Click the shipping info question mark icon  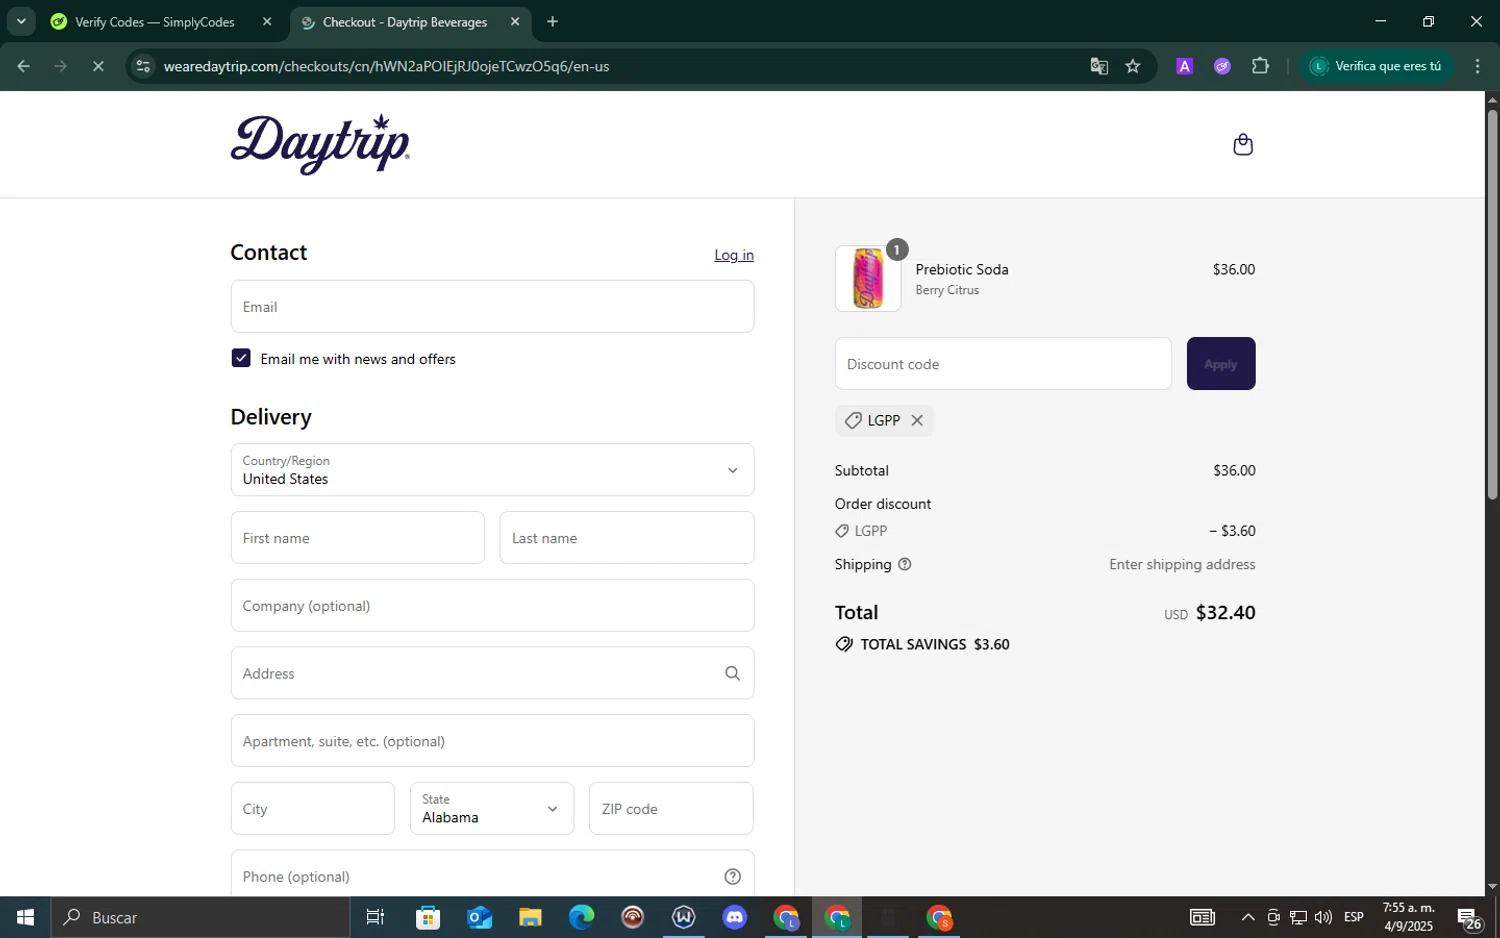pos(905,564)
